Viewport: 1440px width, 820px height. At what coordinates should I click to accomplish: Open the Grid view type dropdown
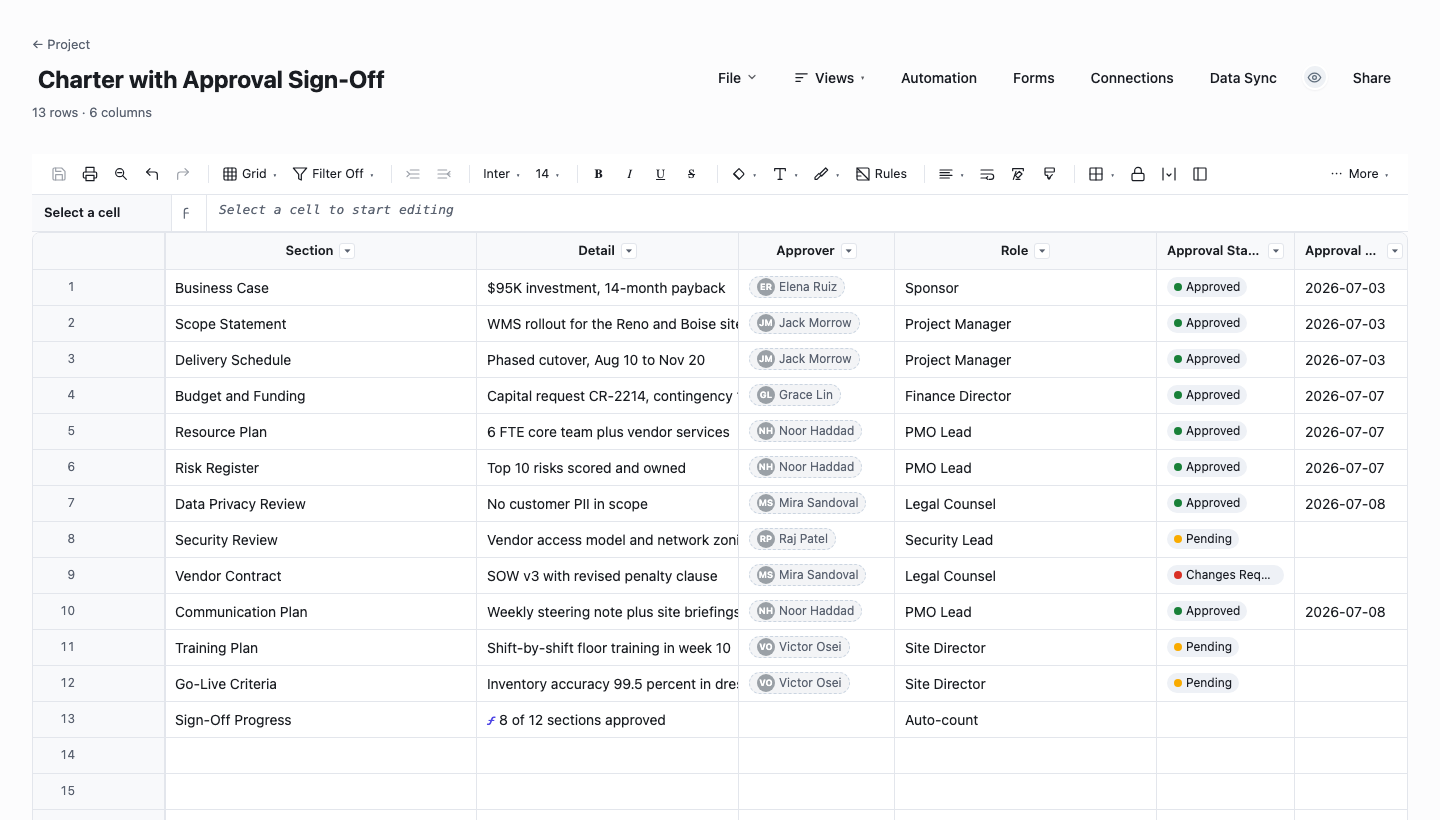pos(249,174)
